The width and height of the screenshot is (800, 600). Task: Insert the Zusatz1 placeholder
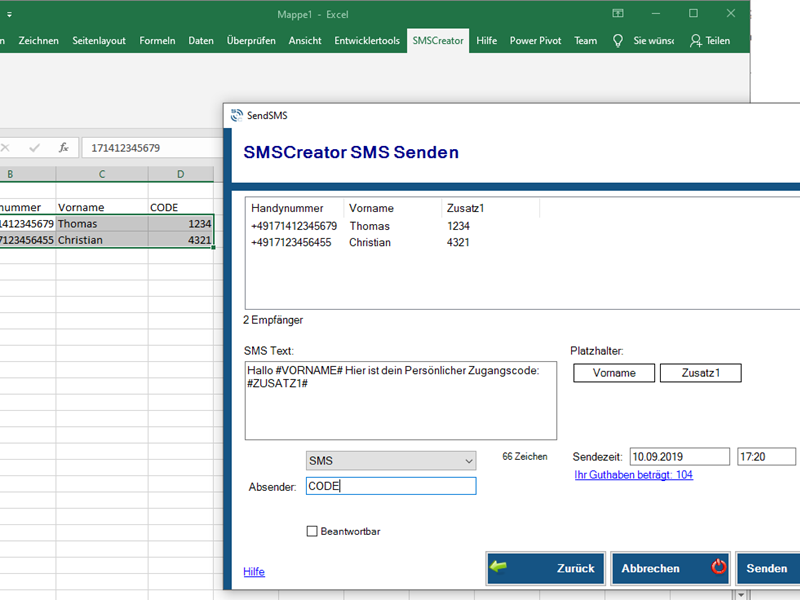700,373
